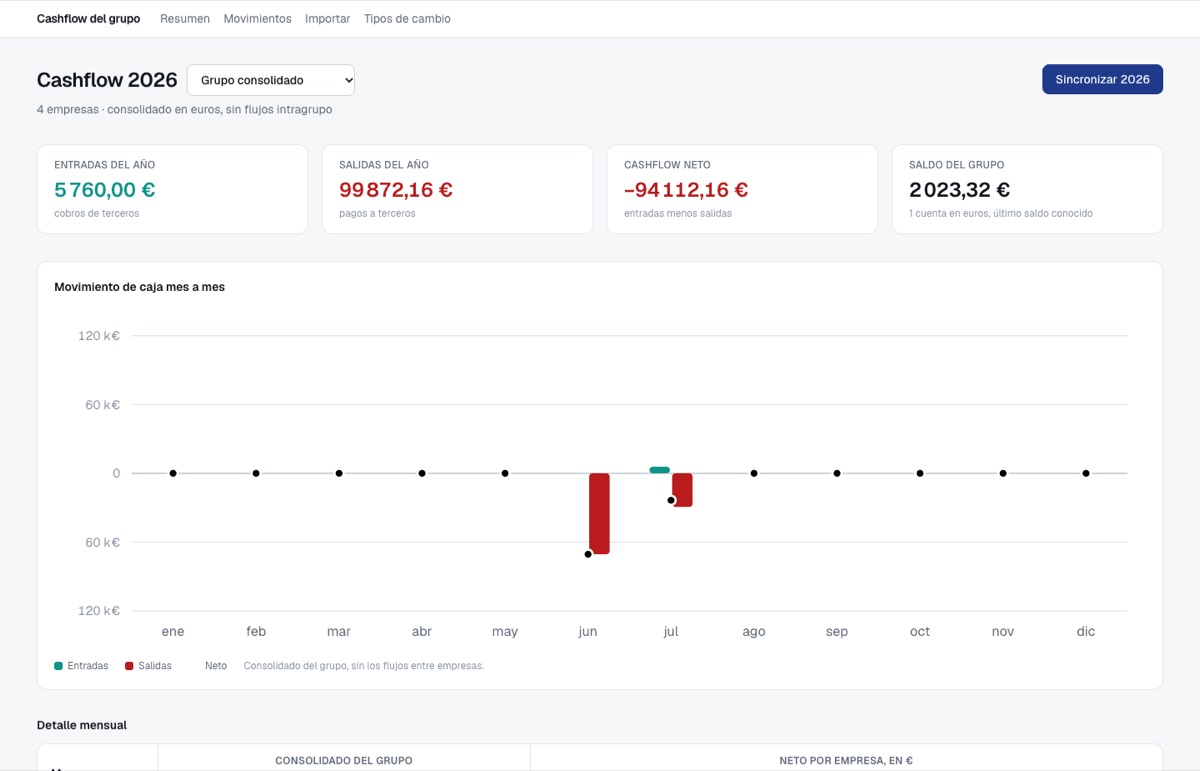Open the Importar tab
Image resolution: width=1200 pixels, height=771 pixels.
327,19
